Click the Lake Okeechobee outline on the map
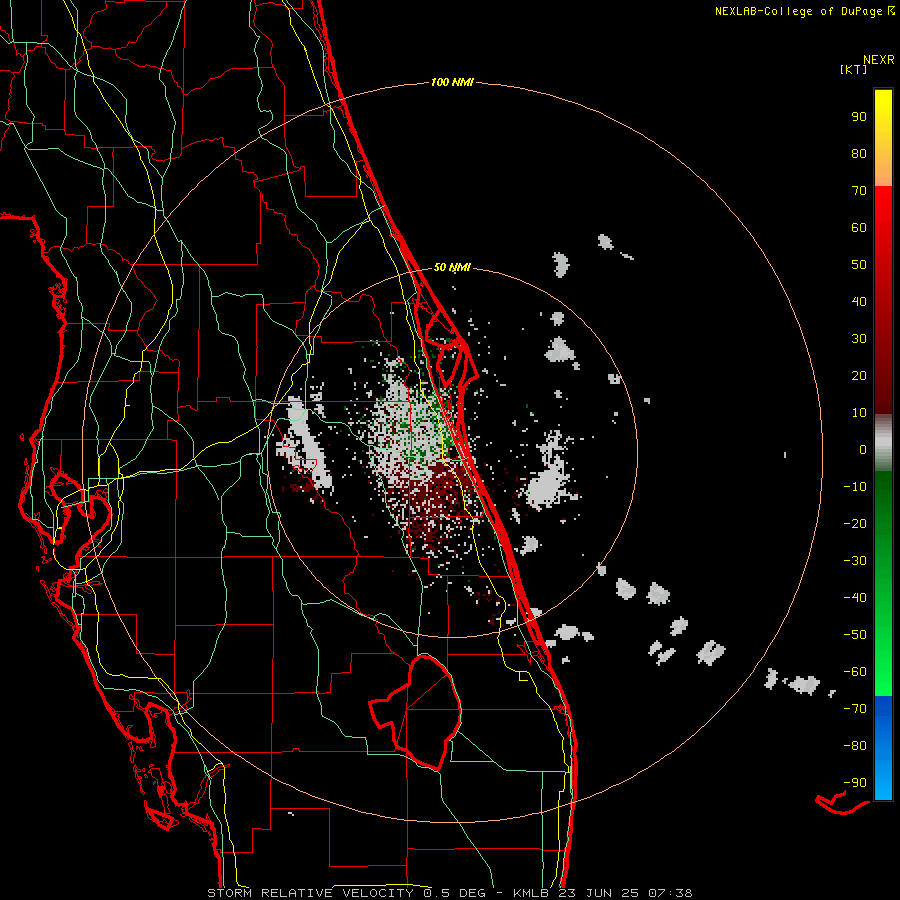 [x=418, y=712]
